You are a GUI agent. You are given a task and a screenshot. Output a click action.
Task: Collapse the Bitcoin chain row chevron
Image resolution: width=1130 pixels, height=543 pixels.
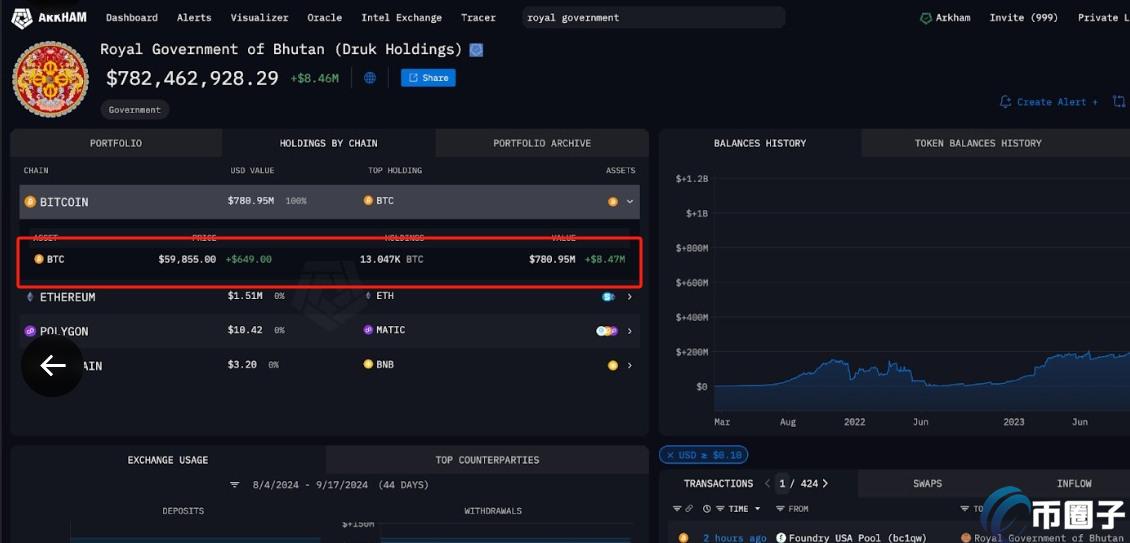[x=630, y=202]
